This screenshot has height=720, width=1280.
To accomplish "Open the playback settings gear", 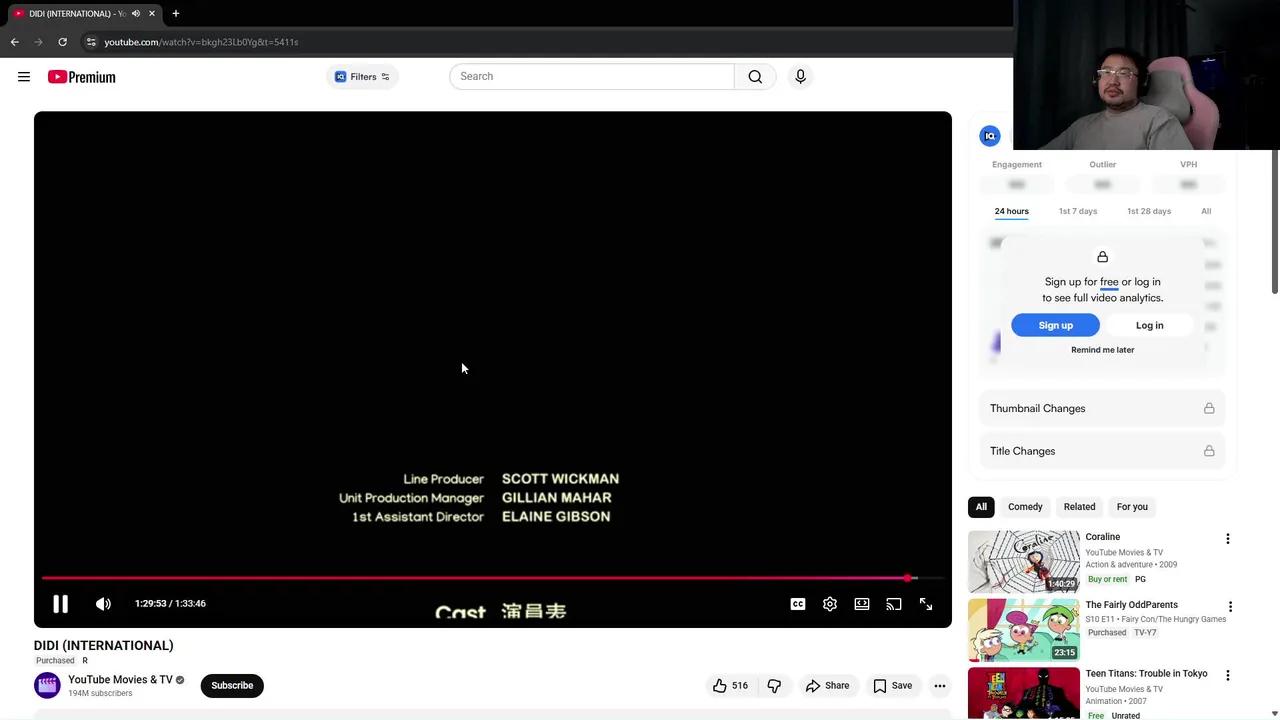I will [x=829, y=603].
